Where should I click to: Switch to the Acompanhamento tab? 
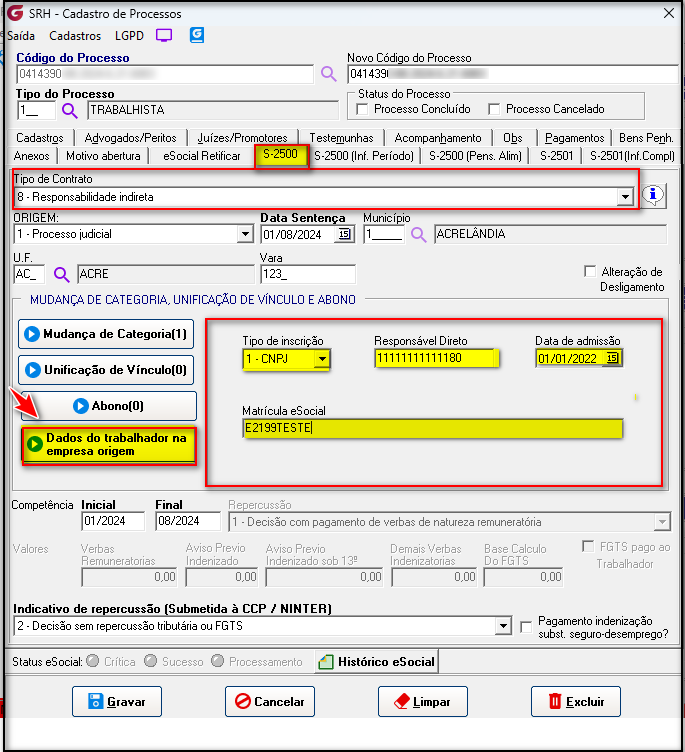[x=438, y=138]
